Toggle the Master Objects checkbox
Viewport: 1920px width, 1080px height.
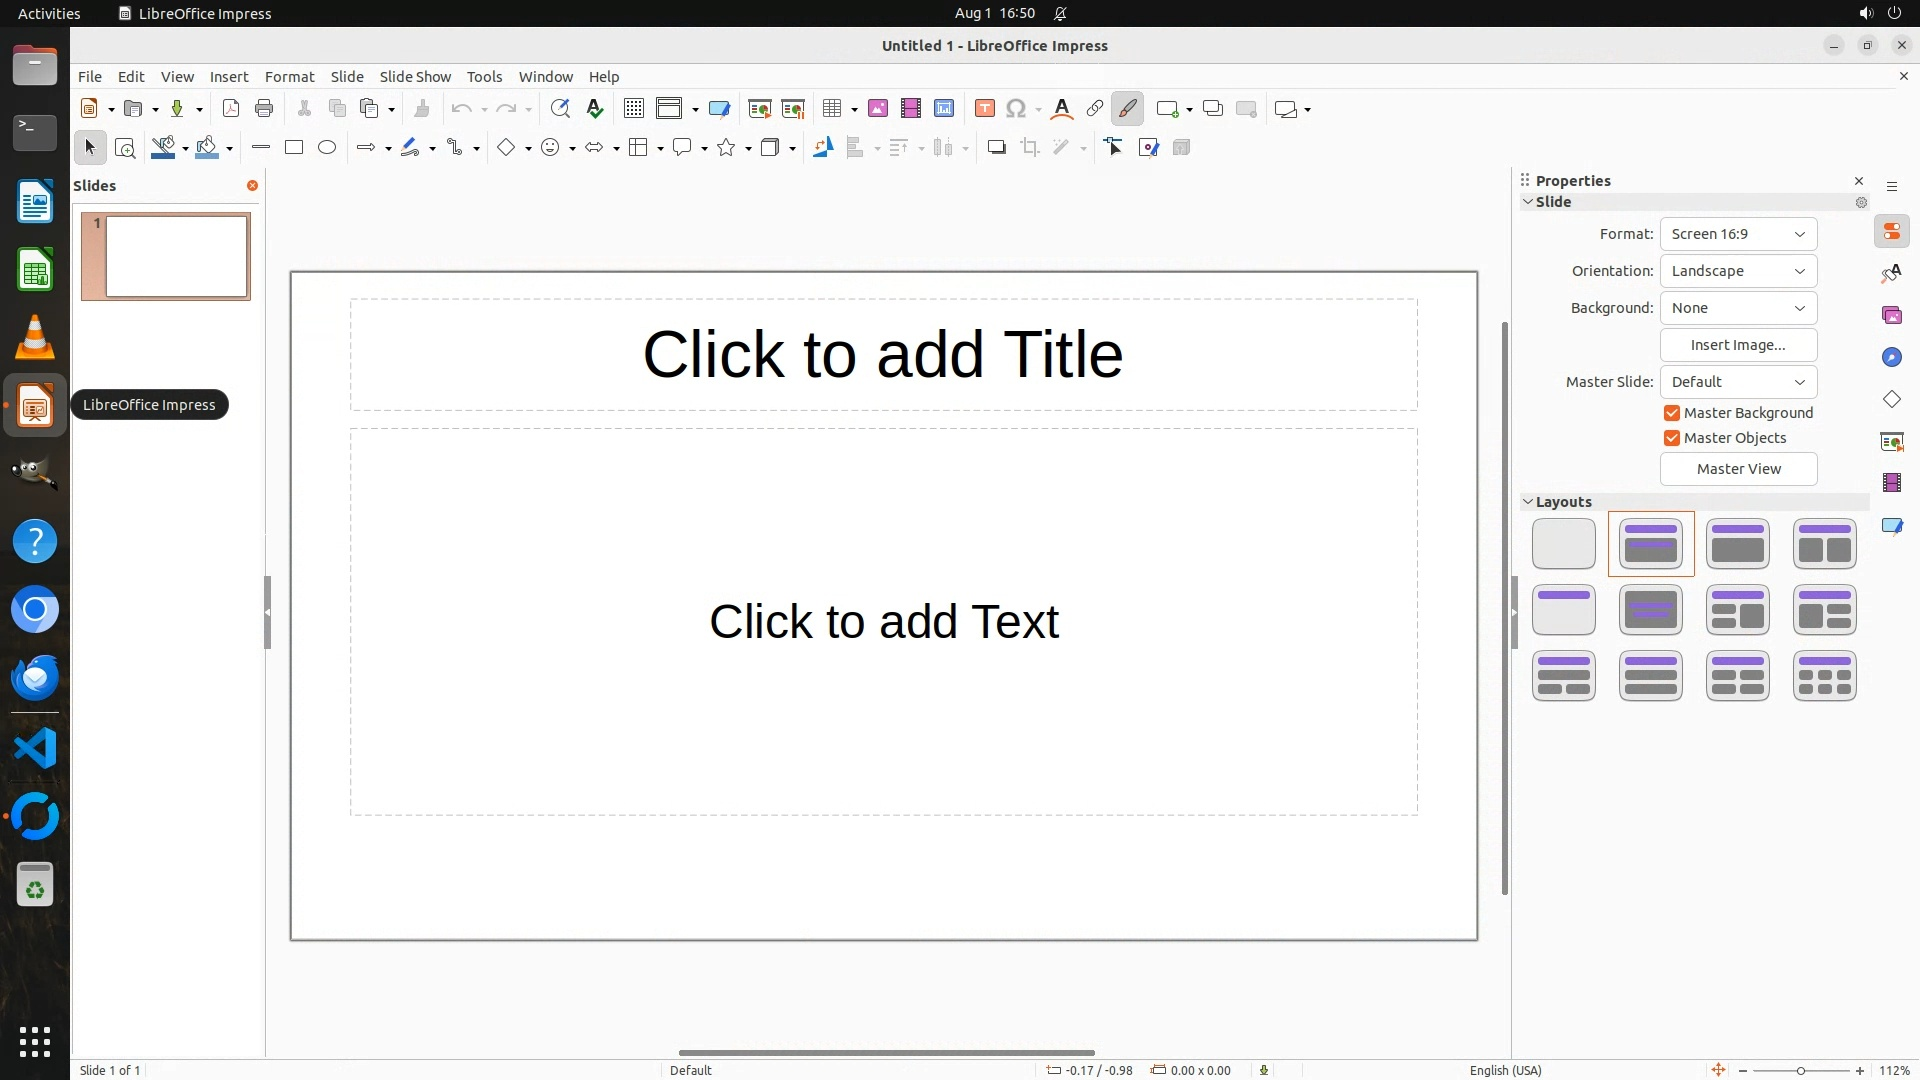tap(1672, 438)
